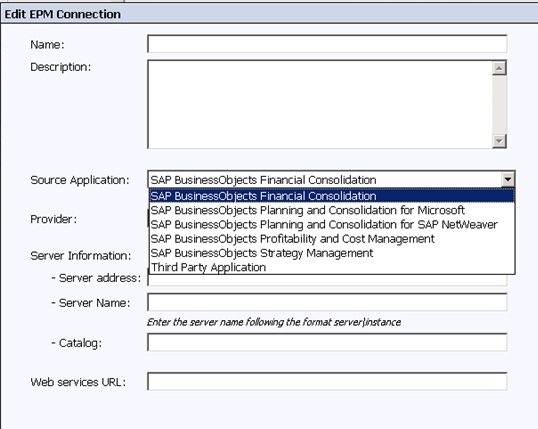
Task: Click the server name format hint text
Action: 274,322
